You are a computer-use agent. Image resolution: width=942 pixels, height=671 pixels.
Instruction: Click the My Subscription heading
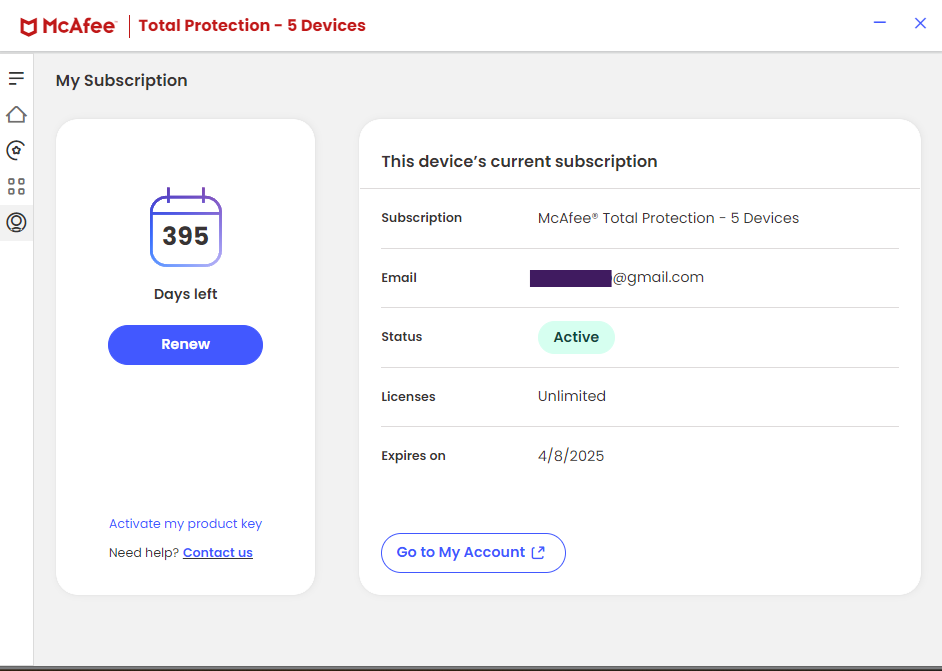[121, 80]
